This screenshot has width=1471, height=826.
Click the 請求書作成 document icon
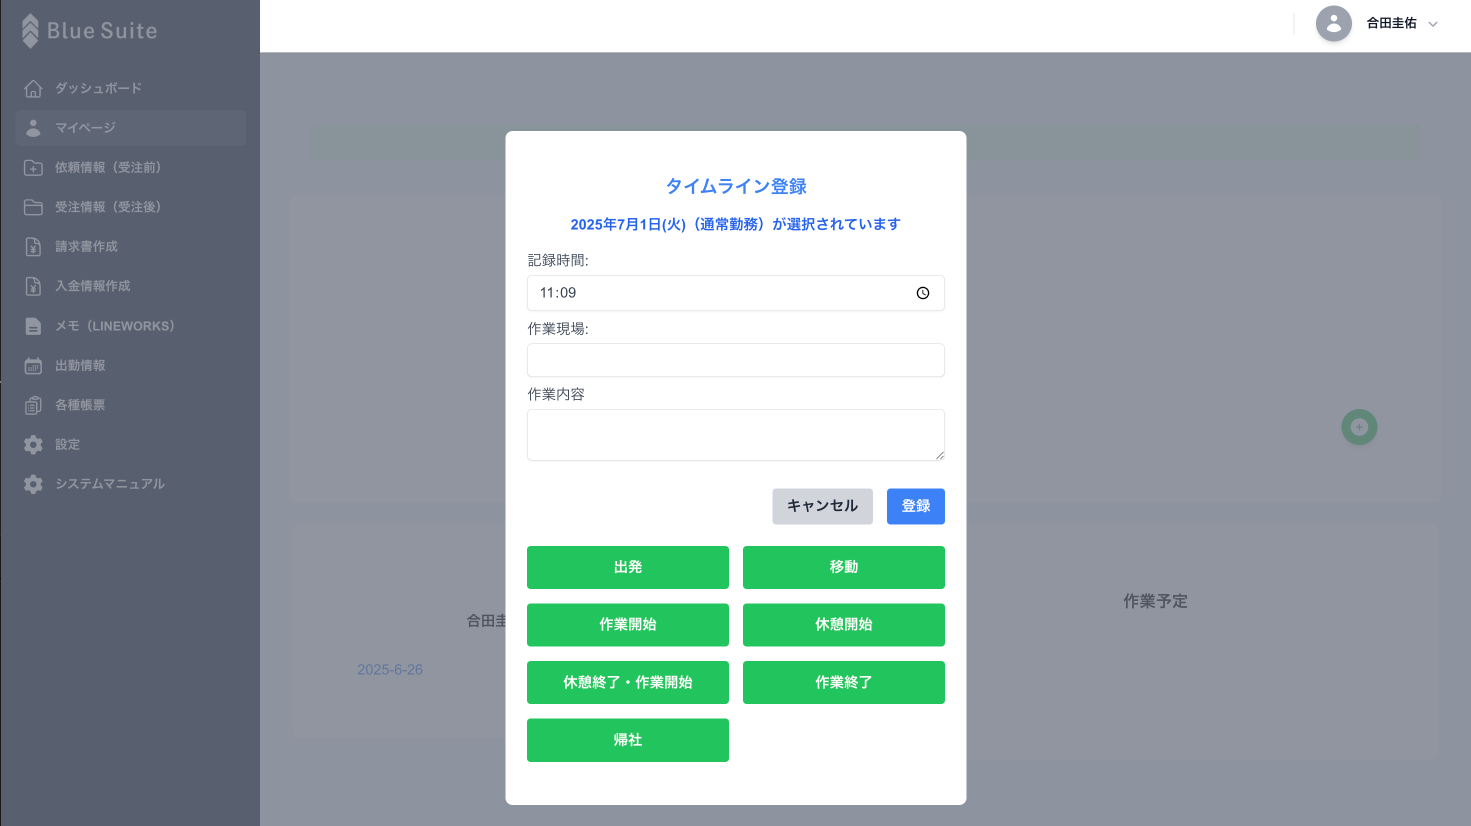tap(33, 247)
